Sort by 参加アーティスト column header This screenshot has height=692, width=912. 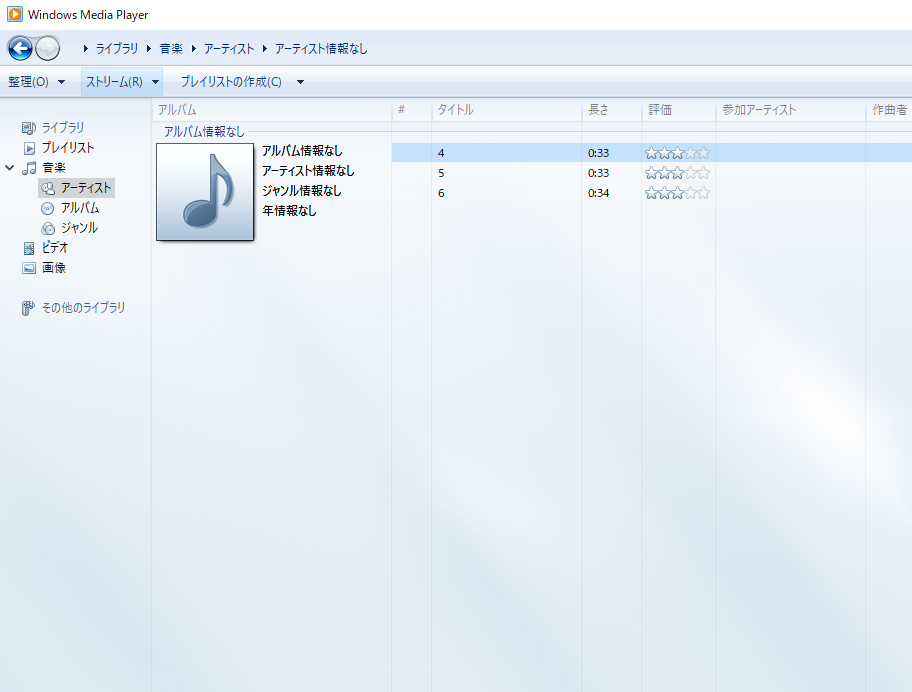tap(790, 110)
